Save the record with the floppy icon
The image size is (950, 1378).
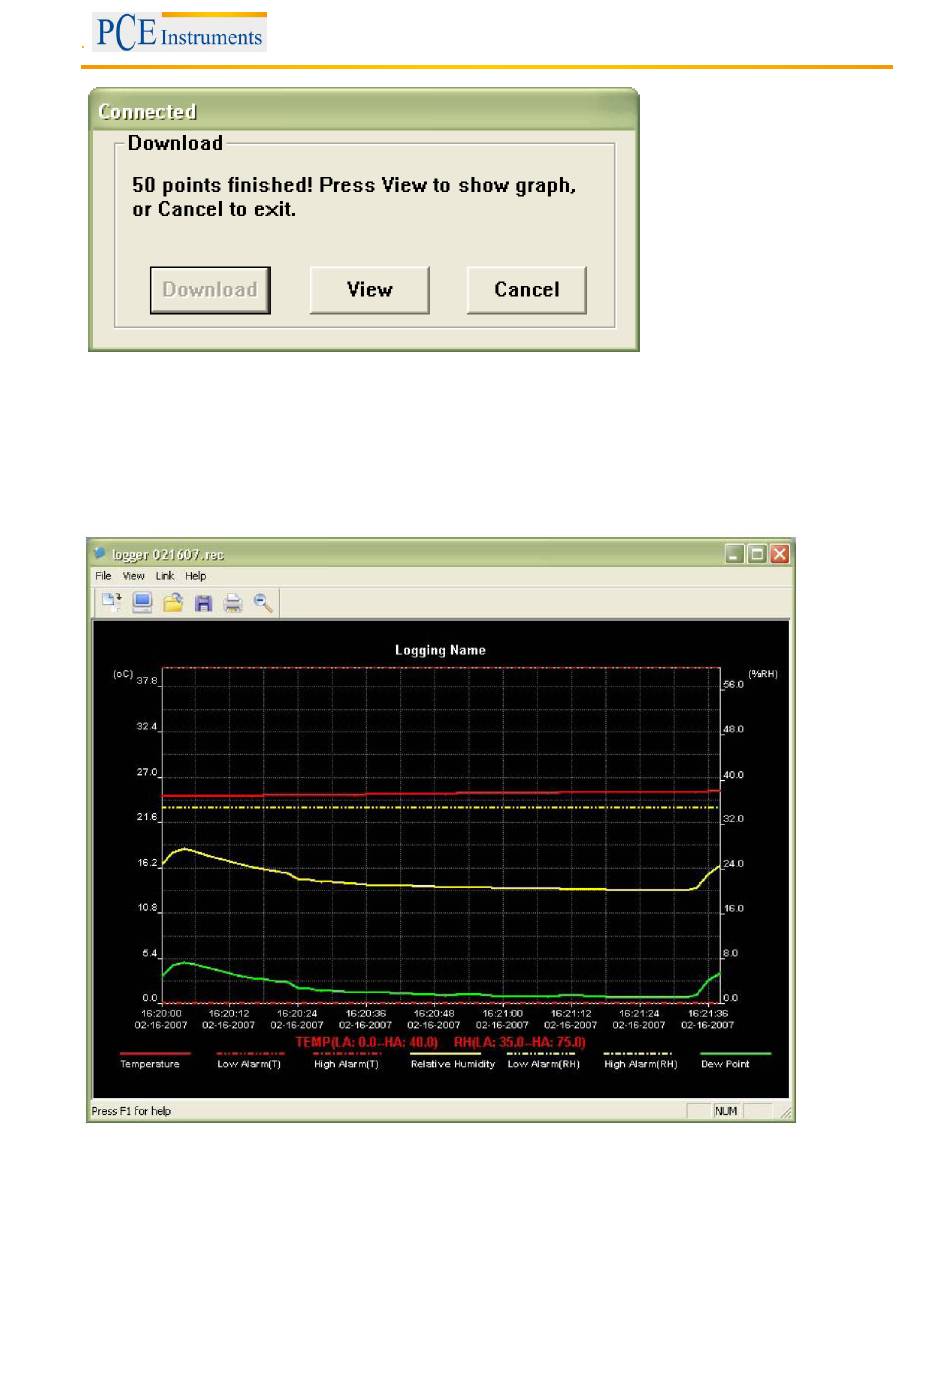tap(203, 603)
